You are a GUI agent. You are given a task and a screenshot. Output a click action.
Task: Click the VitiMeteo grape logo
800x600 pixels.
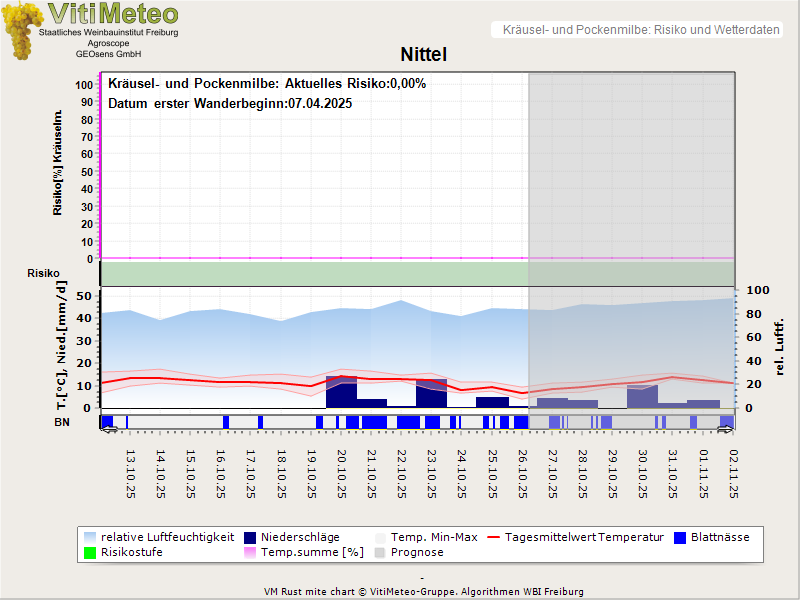point(20,30)
